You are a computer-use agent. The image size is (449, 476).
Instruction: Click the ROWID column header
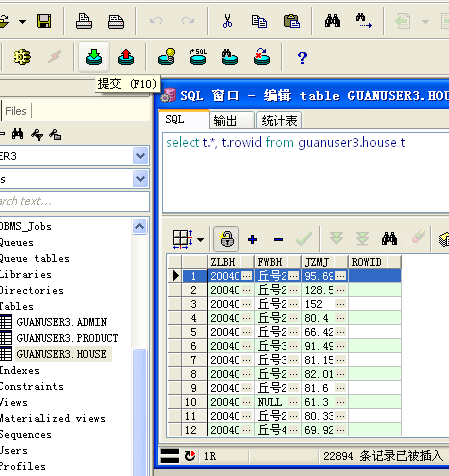[375, 262]
